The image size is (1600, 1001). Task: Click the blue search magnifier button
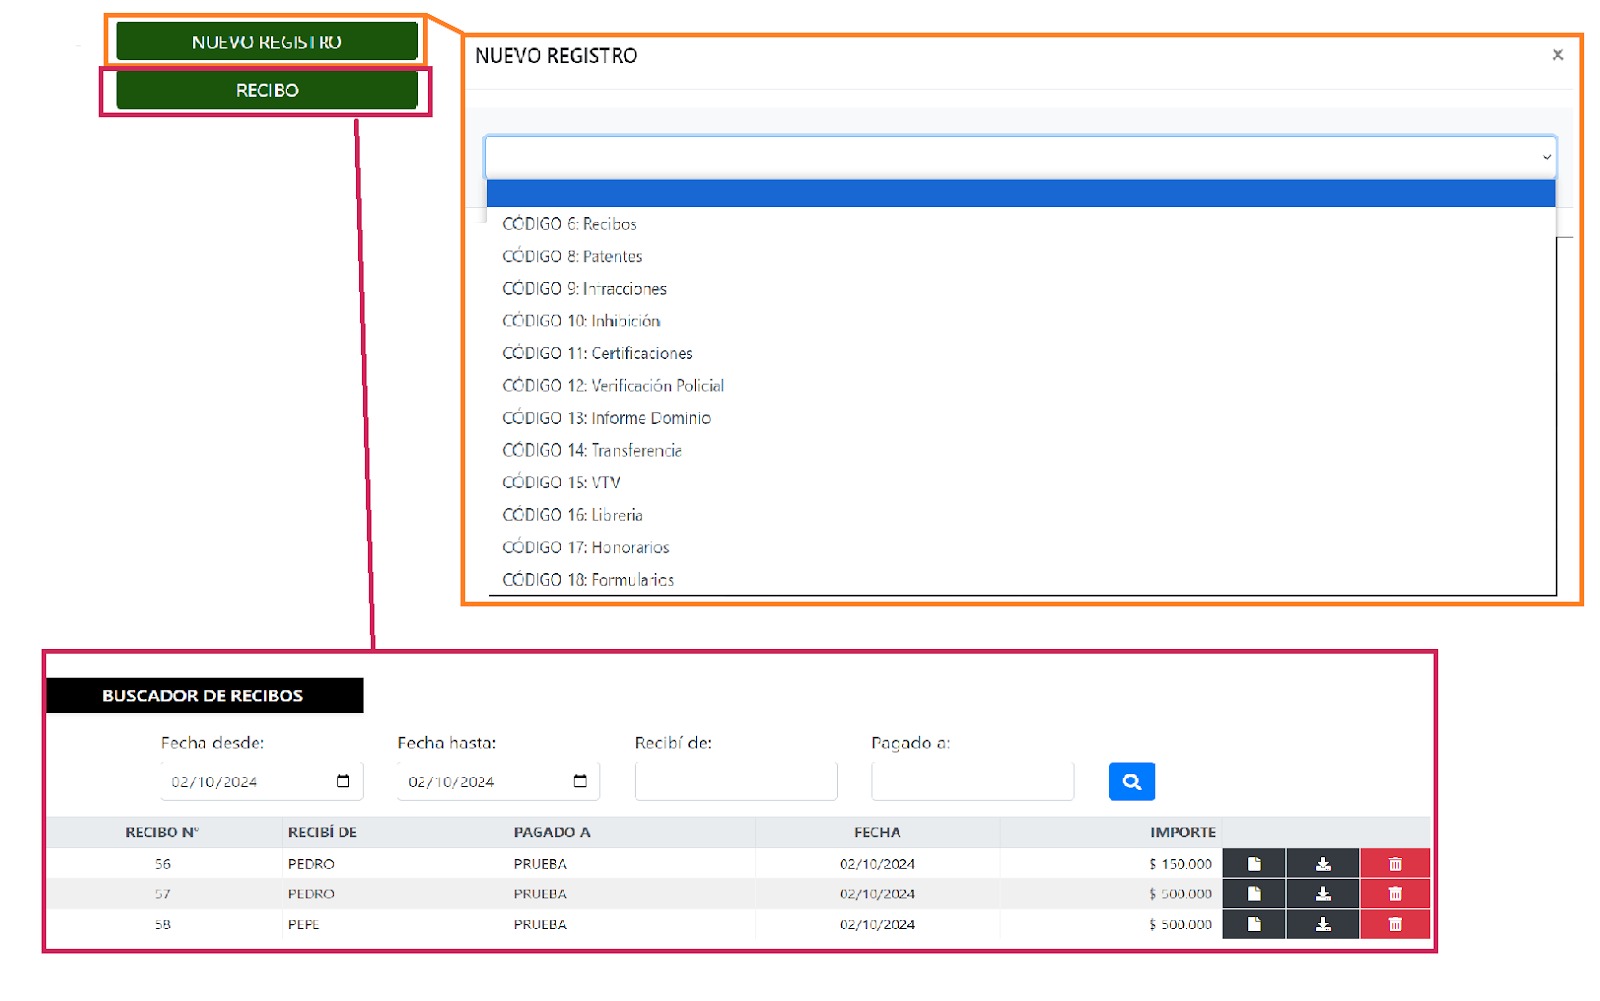(x=1132, y=781)
